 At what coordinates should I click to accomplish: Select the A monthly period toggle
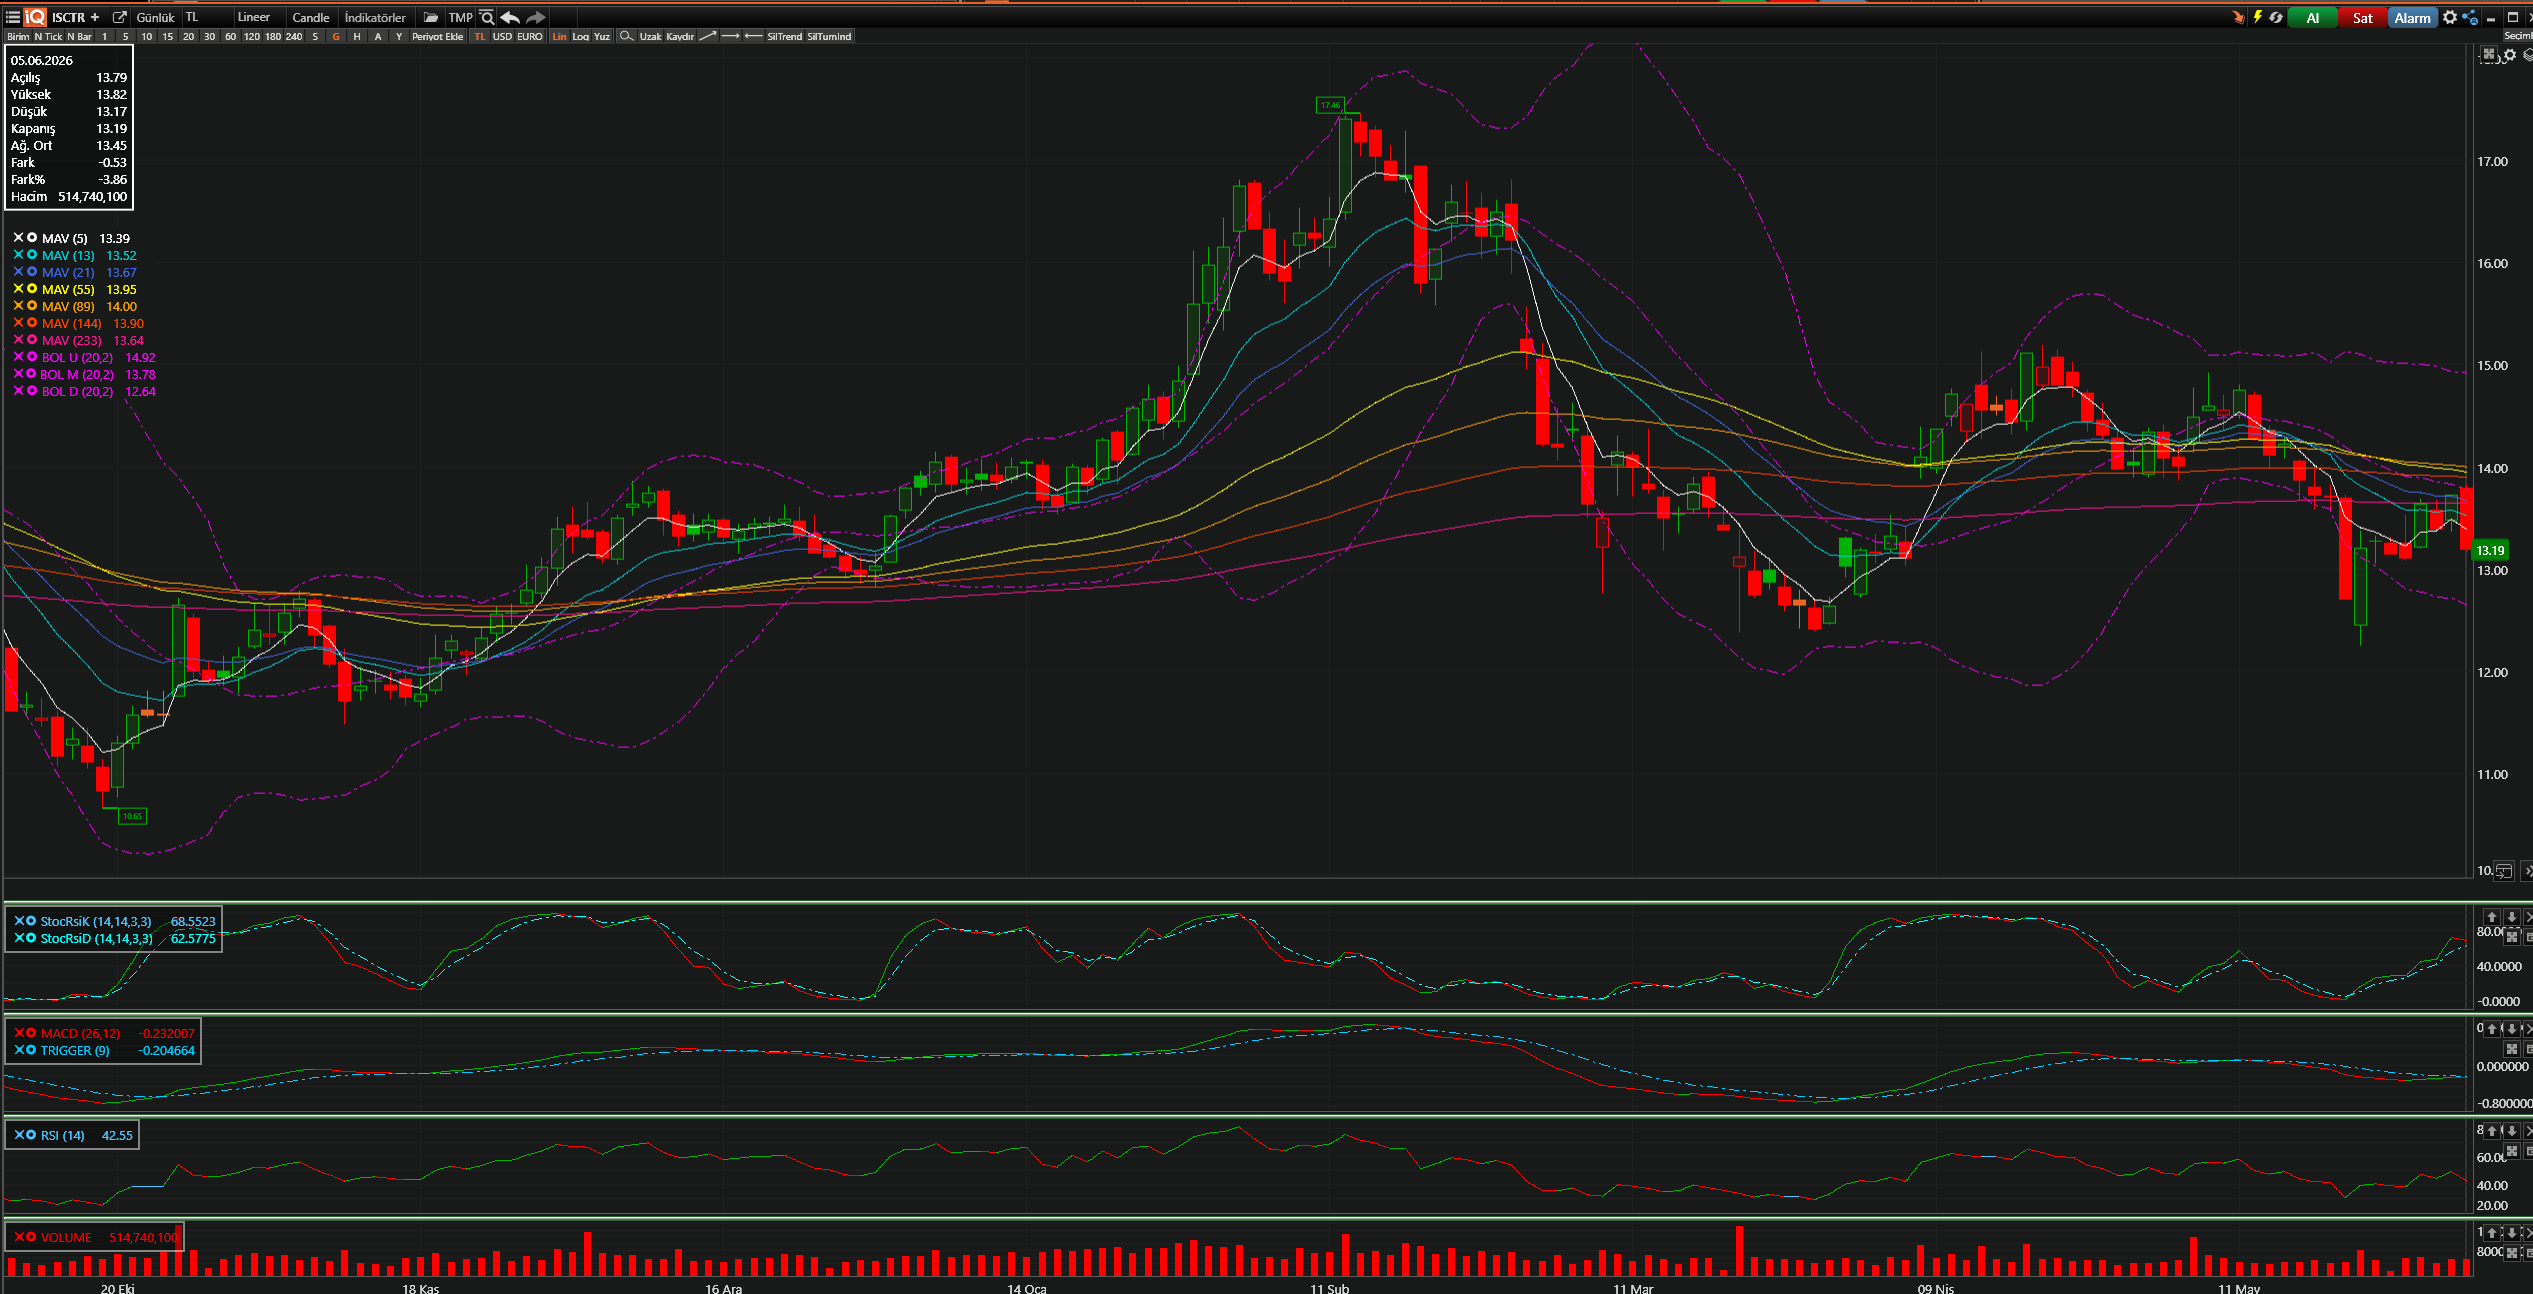click(x=378, y=36)
